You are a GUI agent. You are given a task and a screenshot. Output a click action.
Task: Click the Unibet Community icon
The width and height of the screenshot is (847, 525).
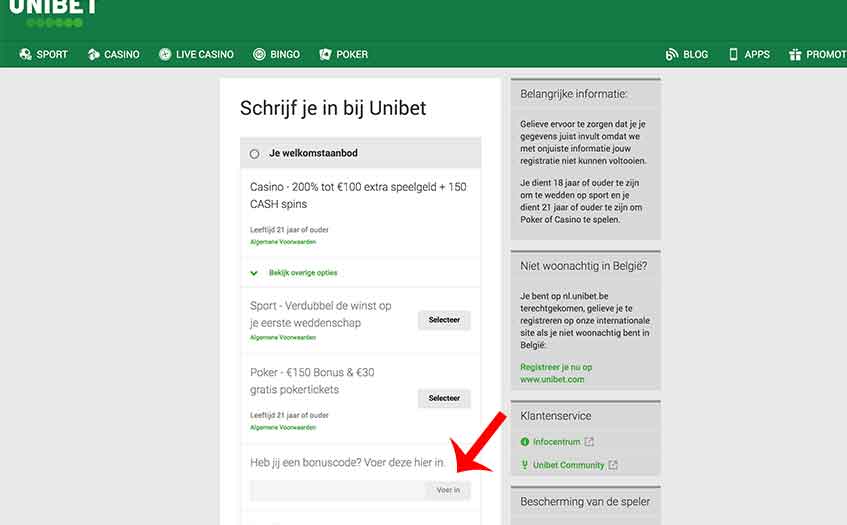coord(525,465)
